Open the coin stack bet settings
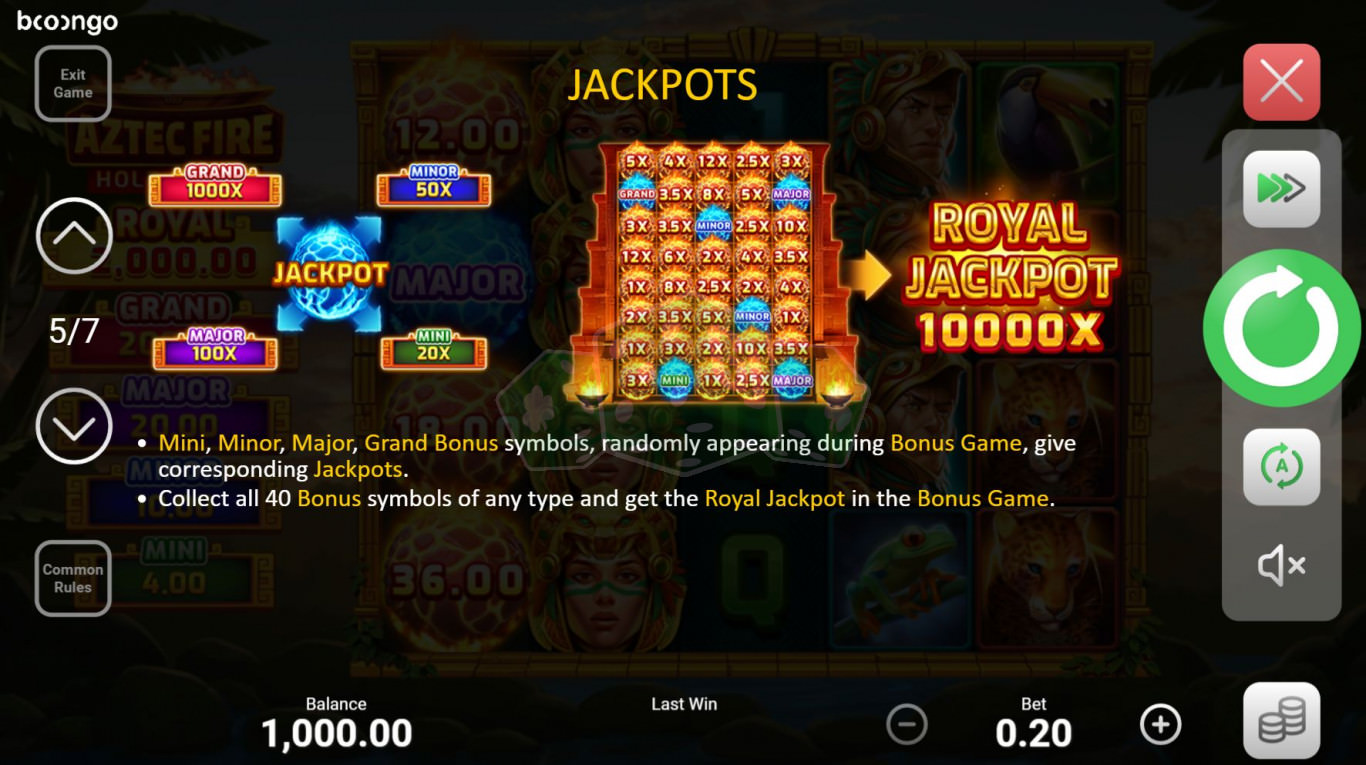The image size is (1366, 765). tap(1281, 721)
